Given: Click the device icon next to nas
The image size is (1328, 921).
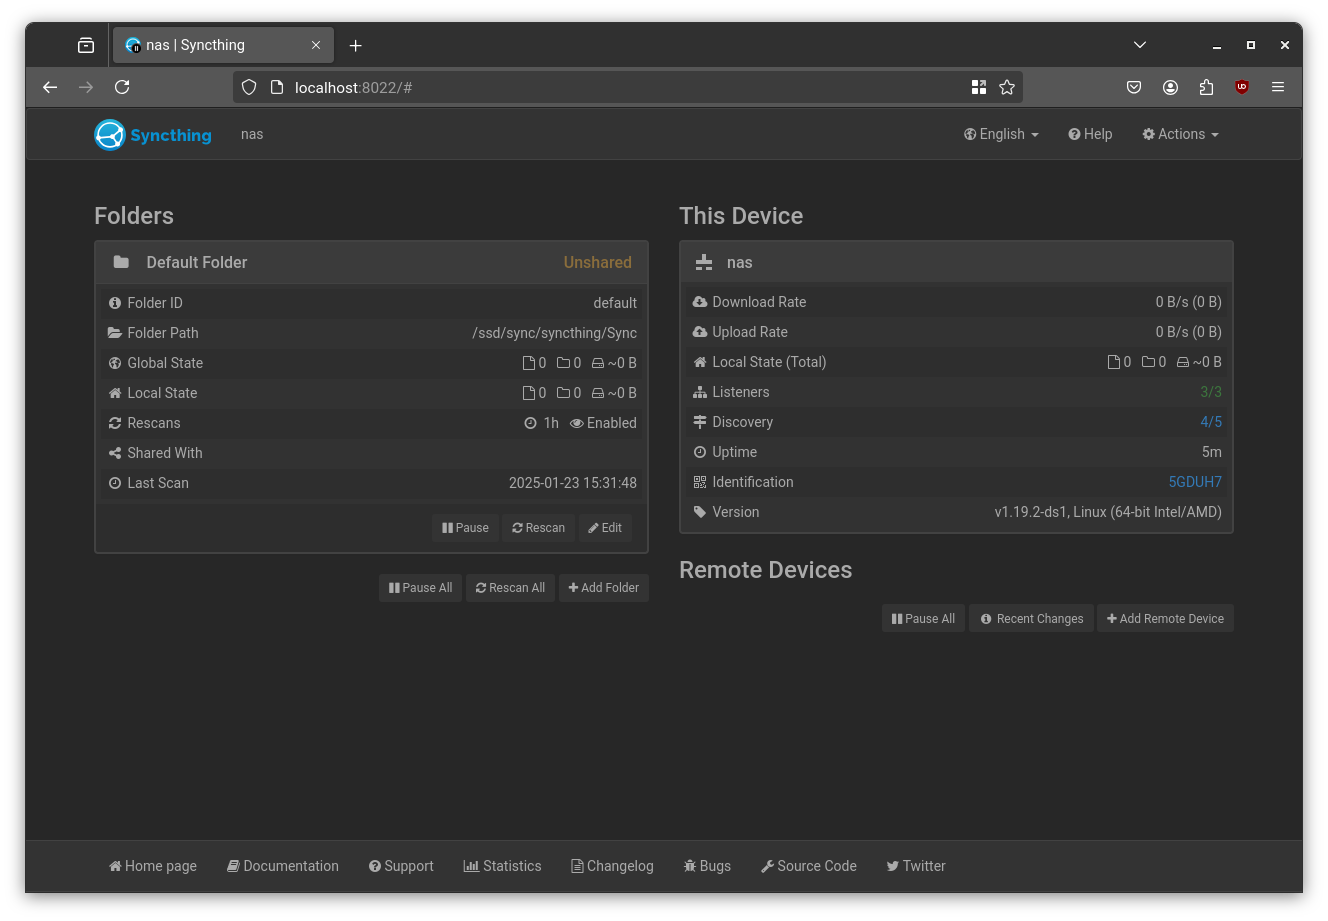Looking at the screenshot, I should (x=704, y=262).
